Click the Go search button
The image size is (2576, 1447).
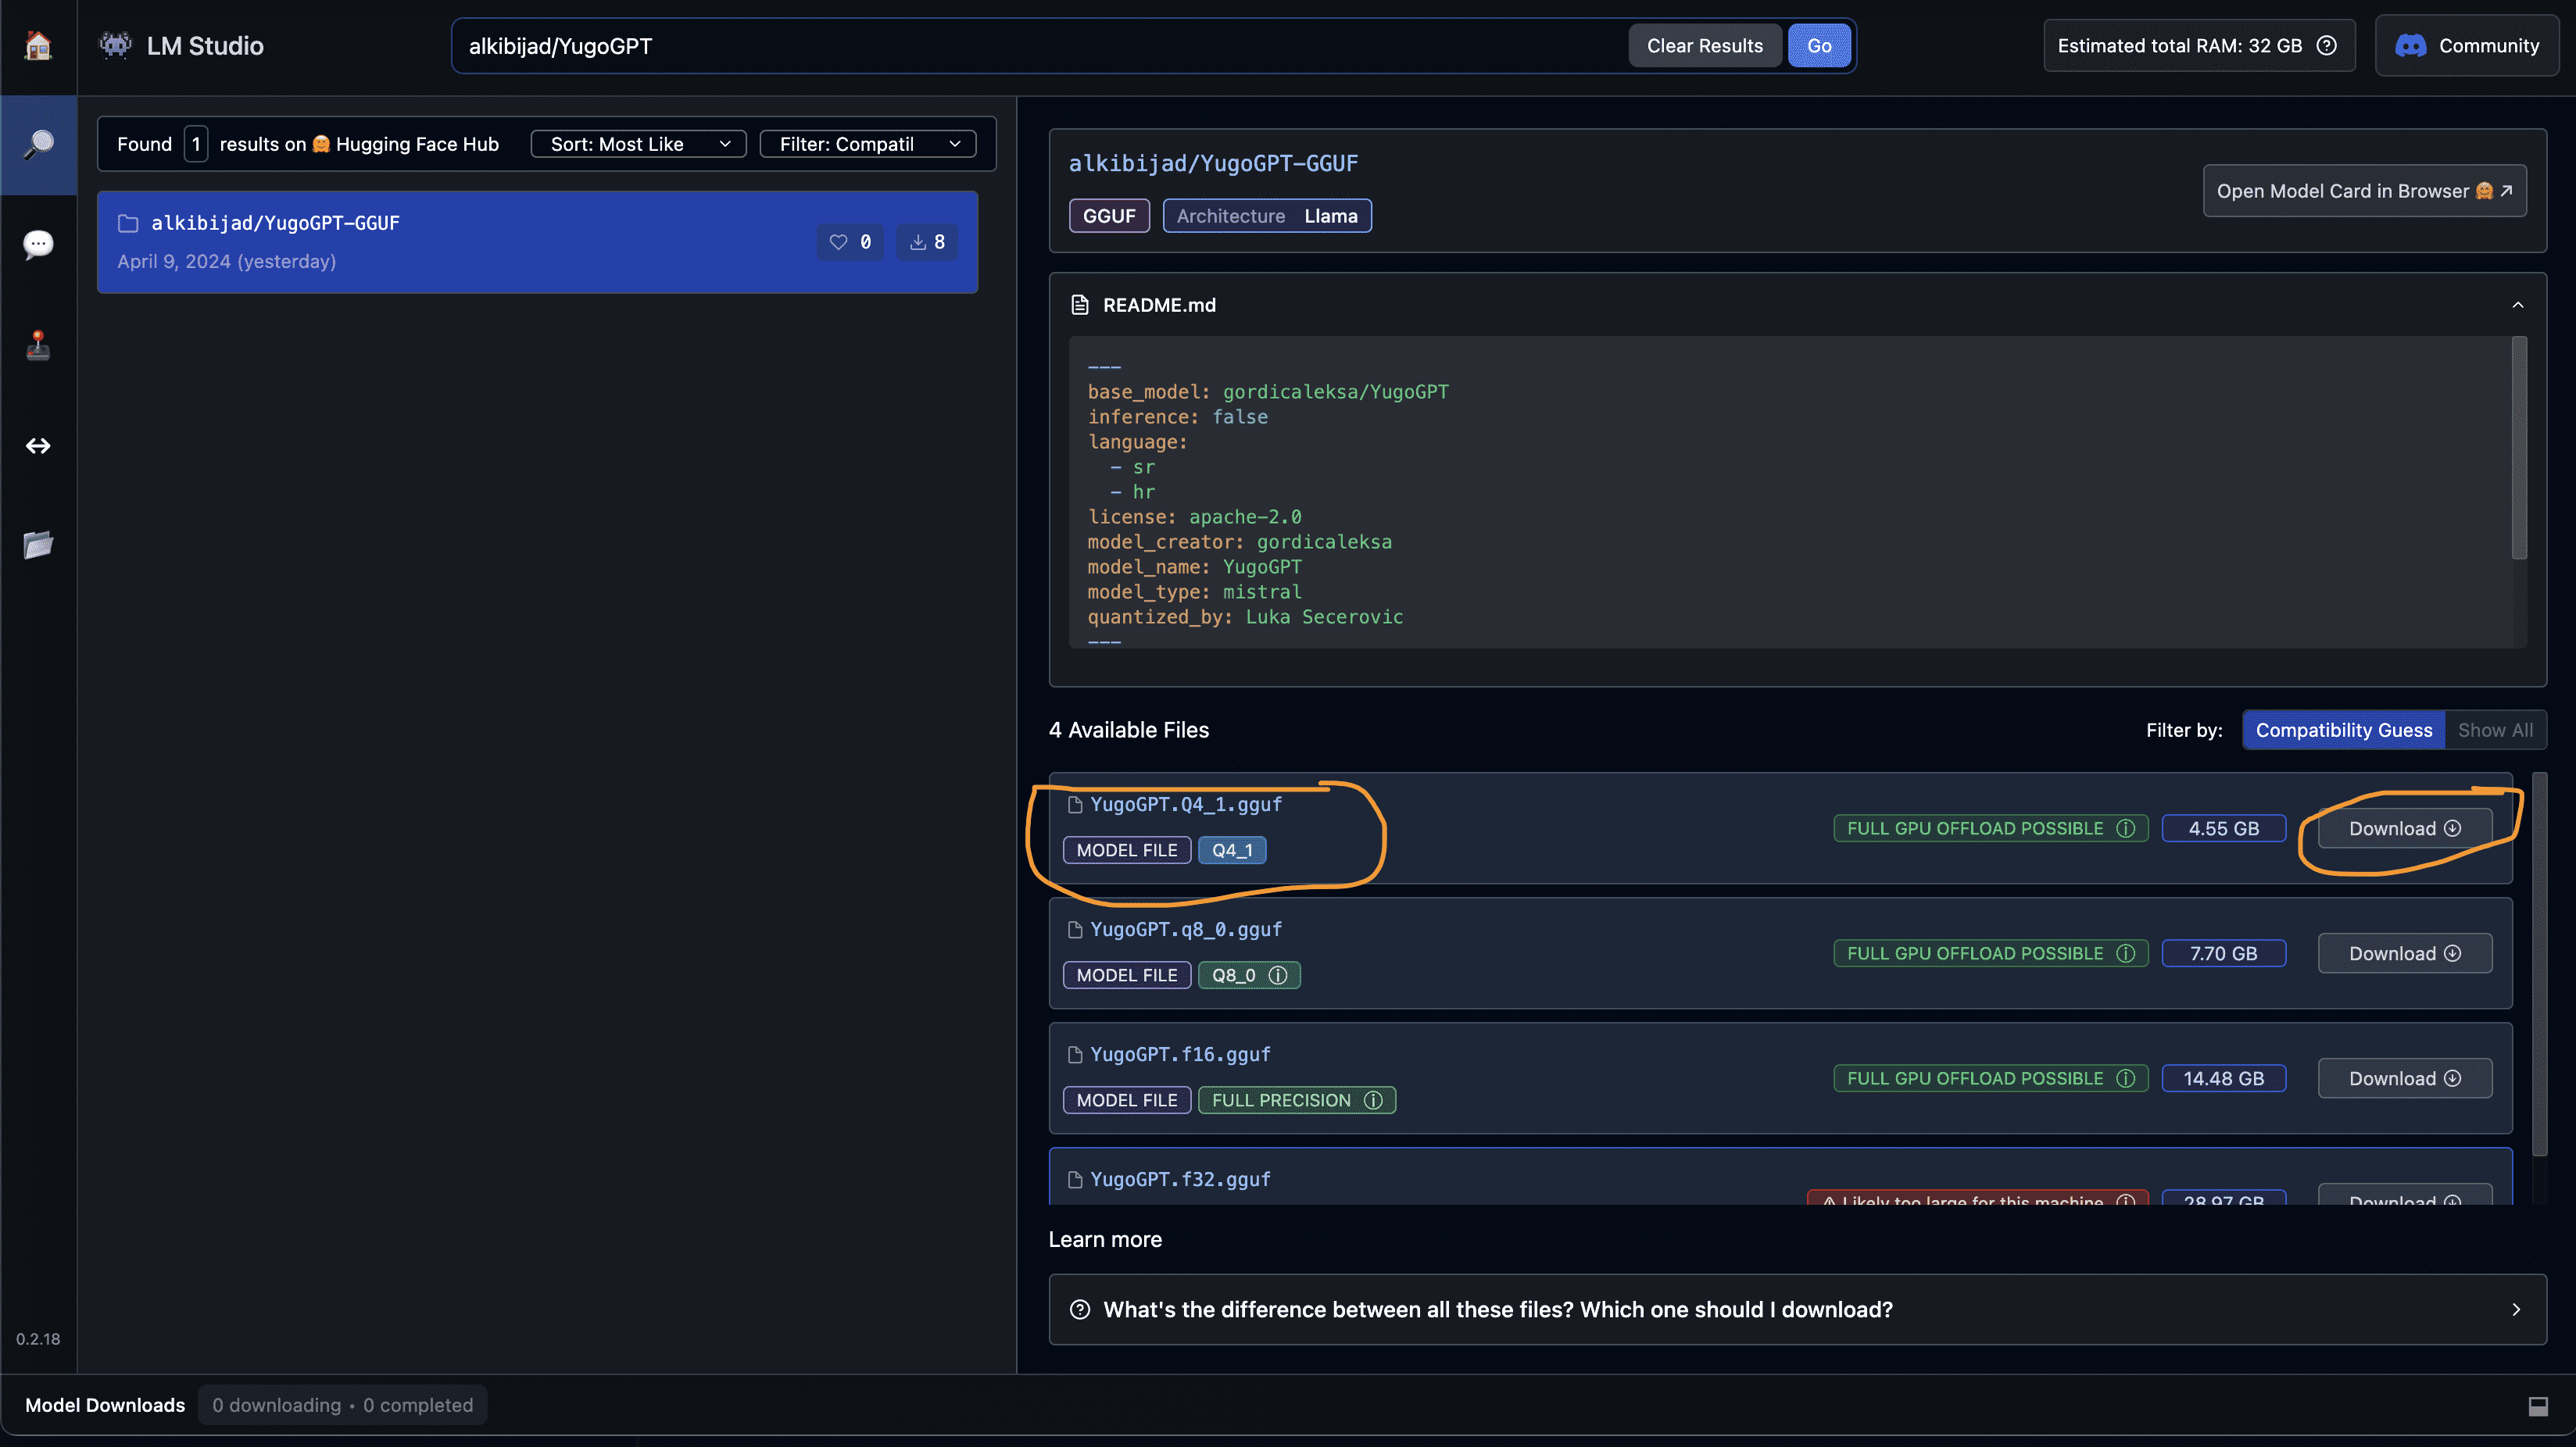pos(1819,46)
